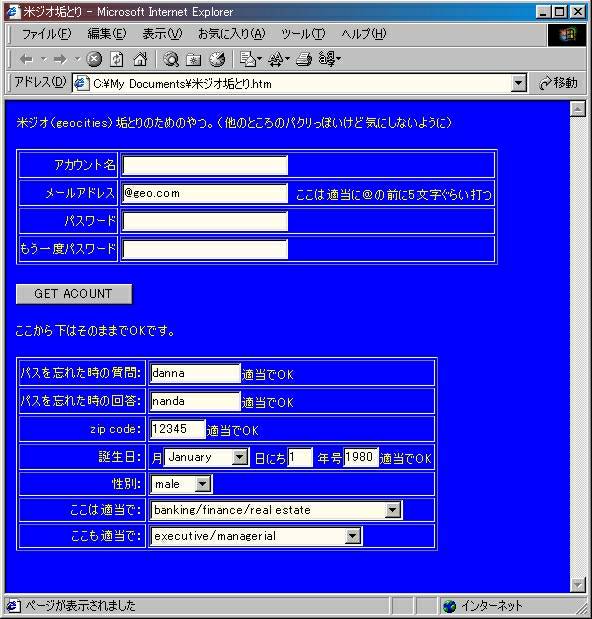
Task: Open the お気に入り(A) menu
Action: tap(232, 34)
